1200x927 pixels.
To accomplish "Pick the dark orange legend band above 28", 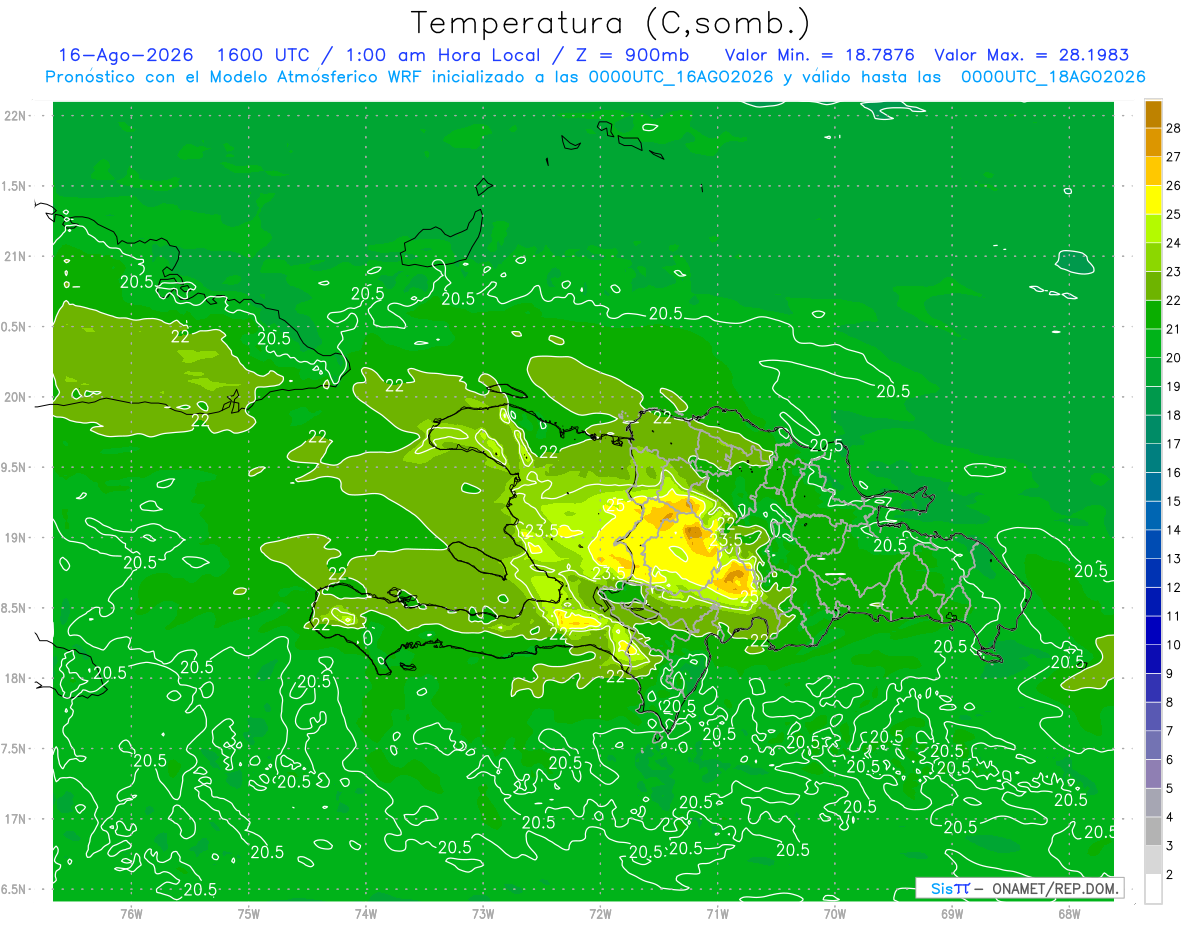I will point(1153,113).
